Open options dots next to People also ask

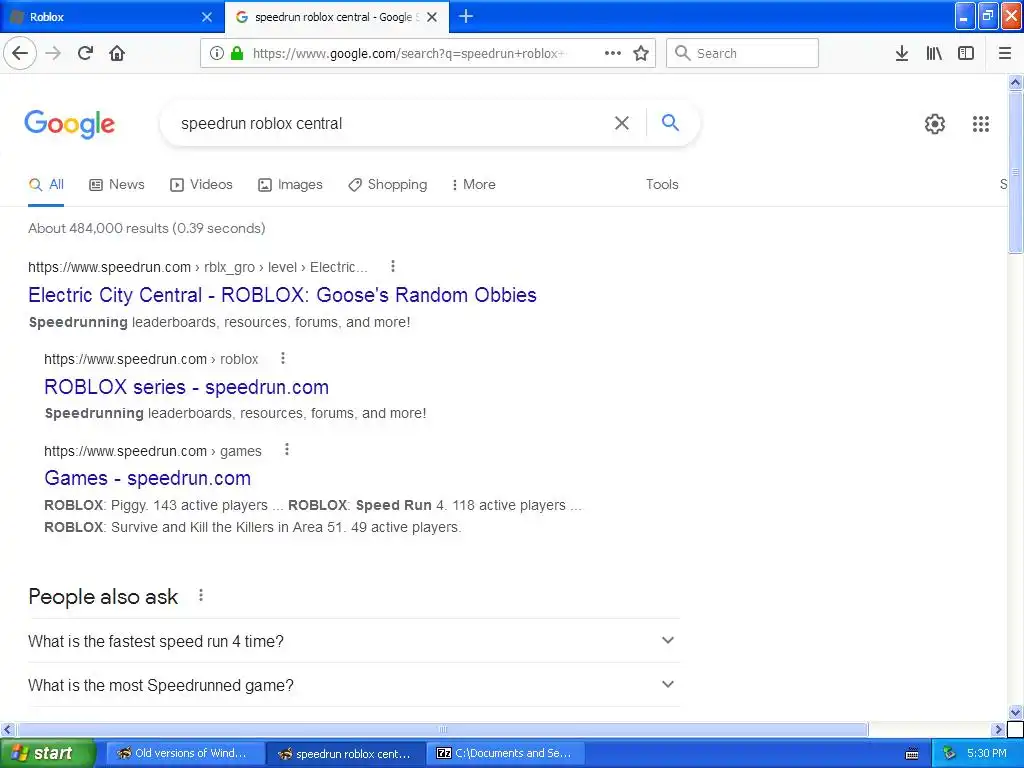pyautogui.click(x=201, y=596)
